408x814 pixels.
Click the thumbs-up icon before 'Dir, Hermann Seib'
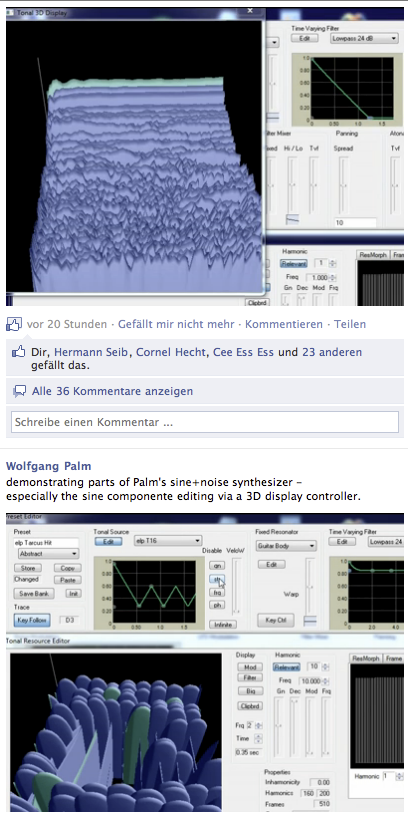[x=19, y=352]
